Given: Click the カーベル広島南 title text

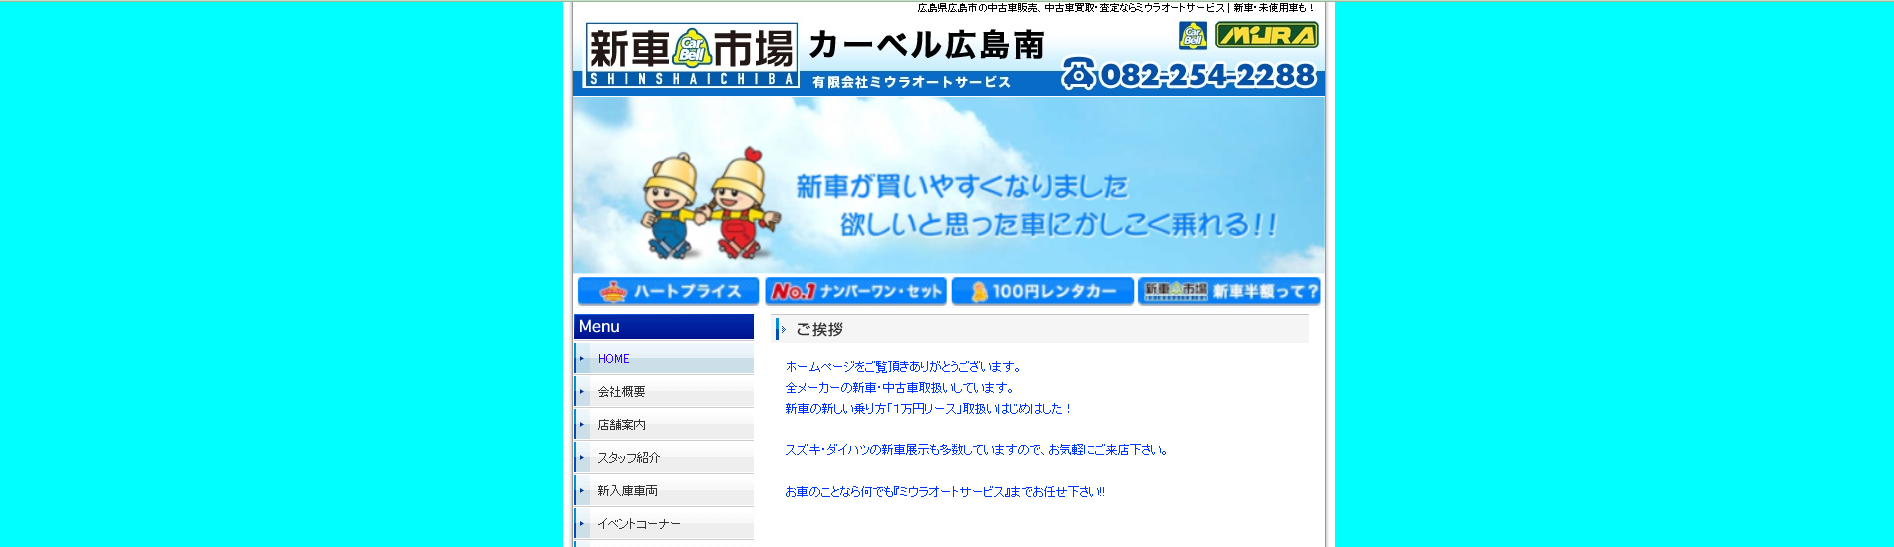Looking at the screenshot, I should pos(926,45).
